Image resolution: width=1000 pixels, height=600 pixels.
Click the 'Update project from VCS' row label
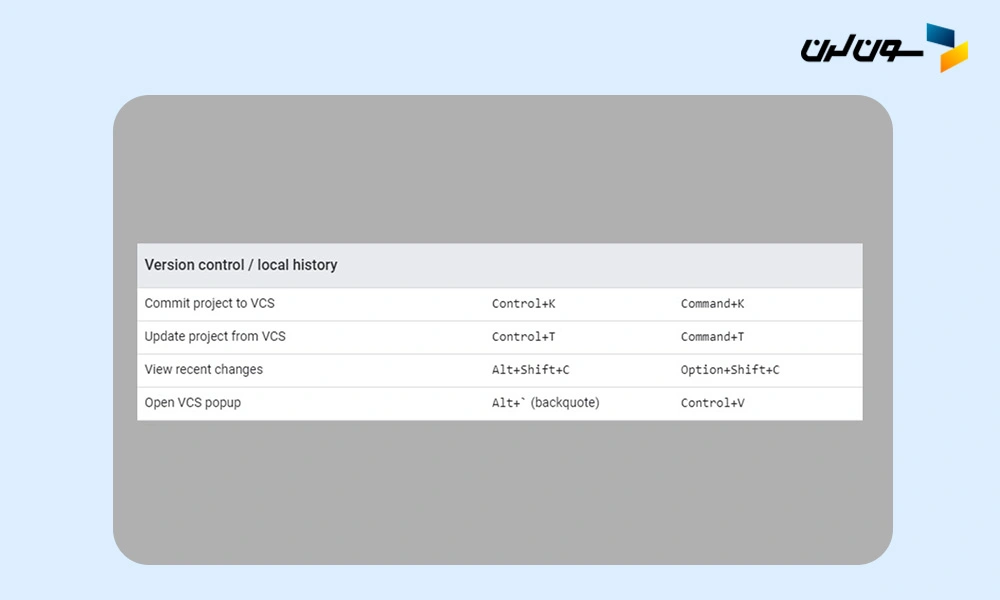point(215,336)
